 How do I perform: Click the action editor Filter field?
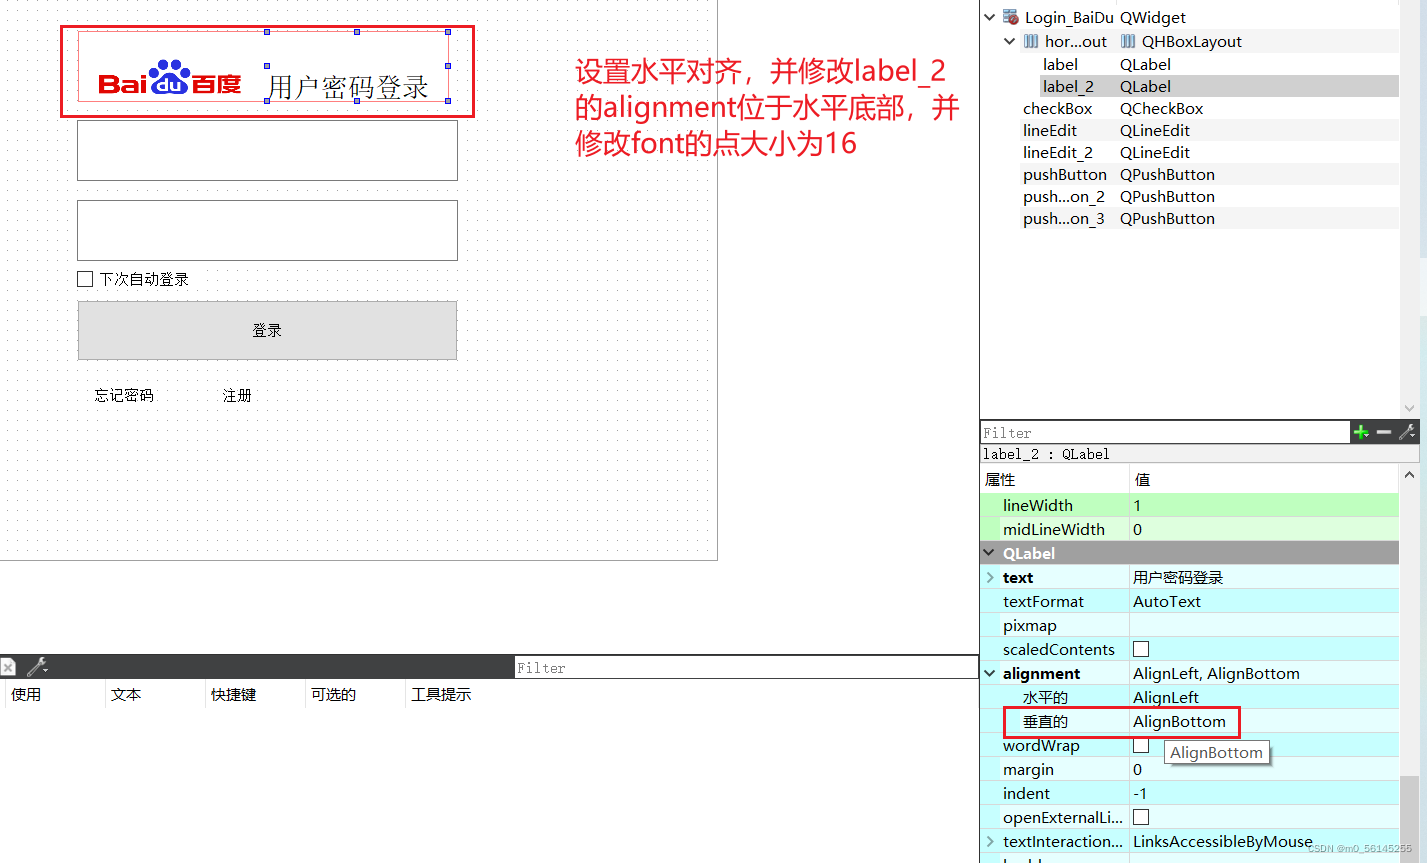click(x=746, y=667)
